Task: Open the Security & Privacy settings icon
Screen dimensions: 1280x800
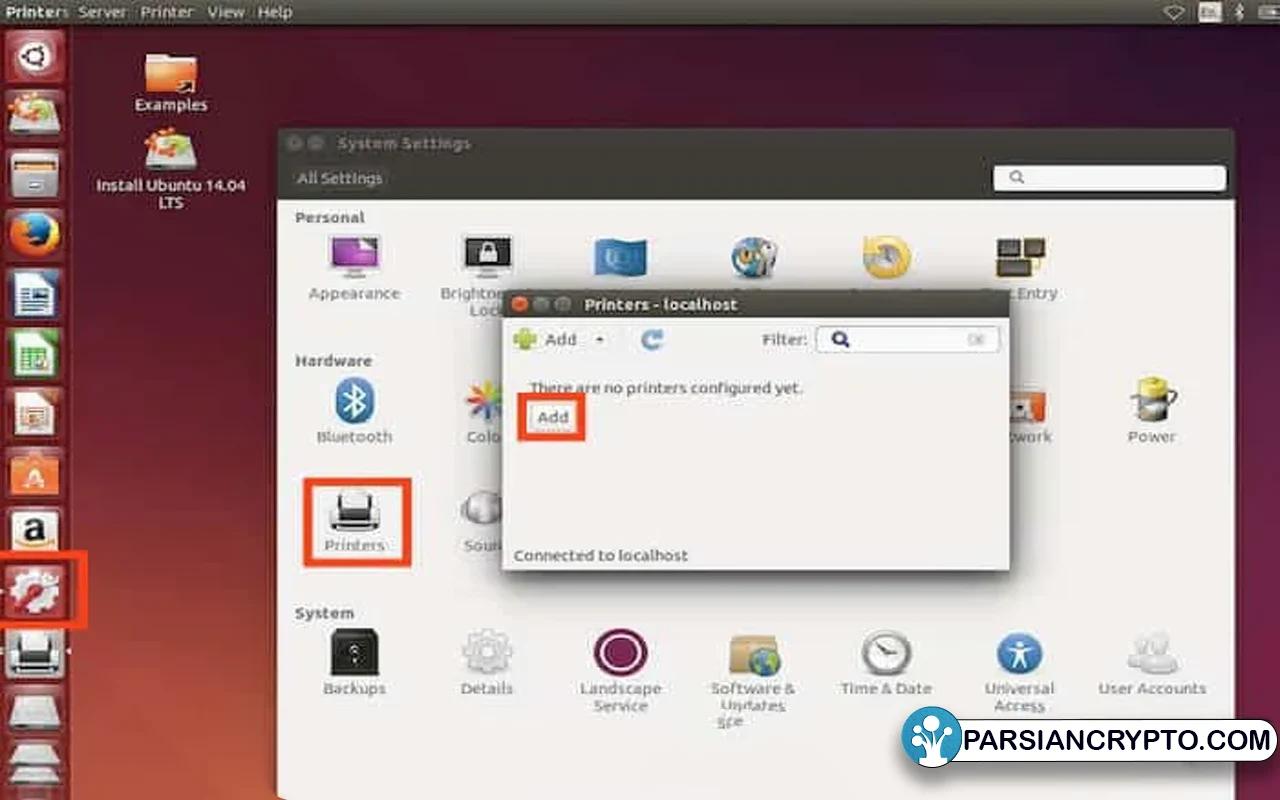Action: pyautogui.click(x=887, y=257)
